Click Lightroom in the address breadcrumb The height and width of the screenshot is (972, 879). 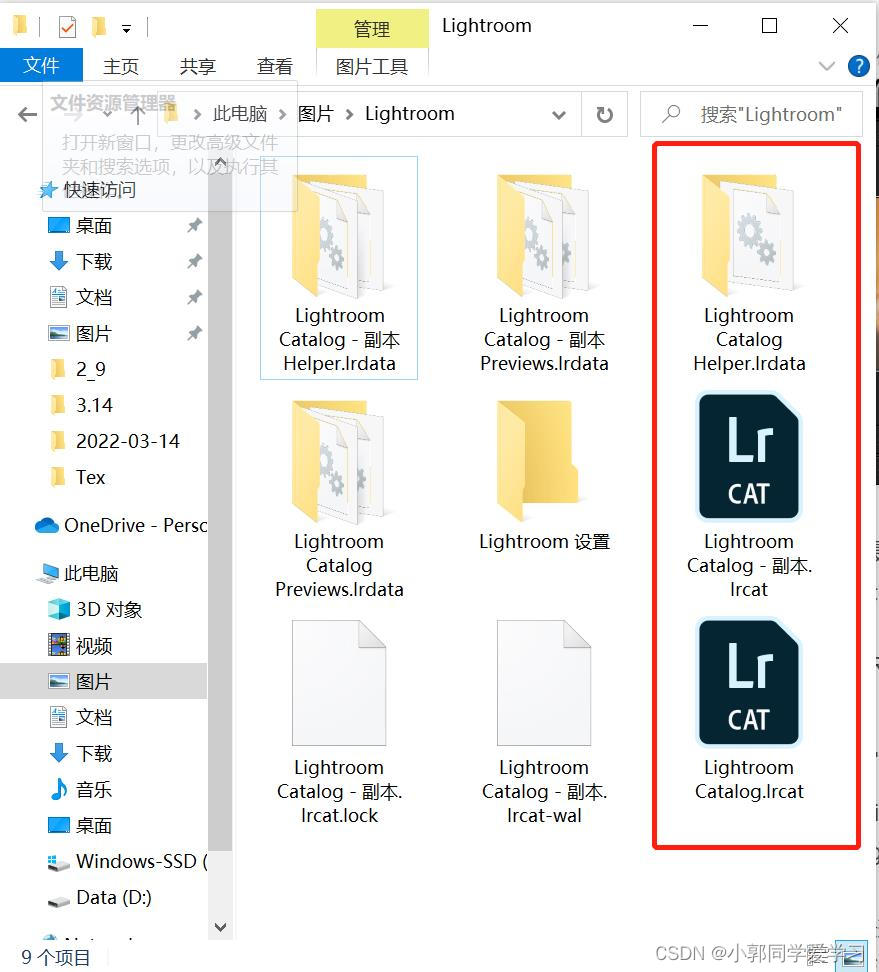click(410, 114)
